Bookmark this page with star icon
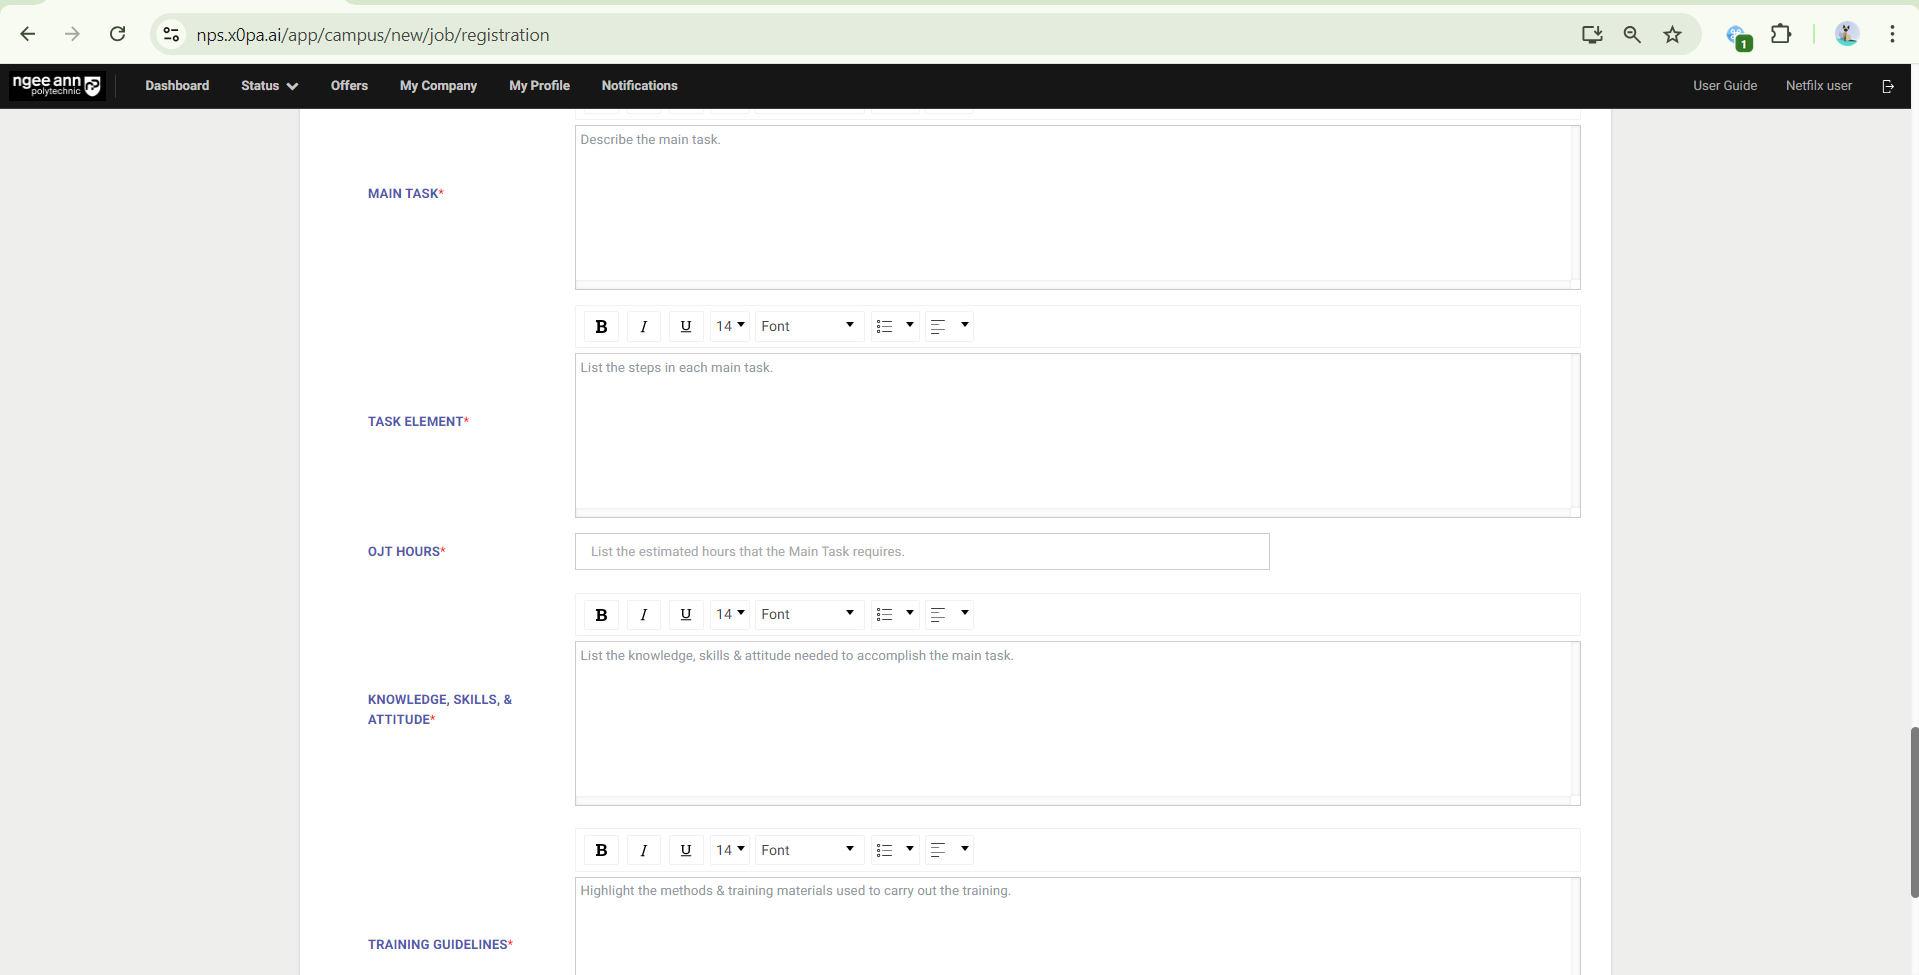This screenshot has width=1919, height=975. 1672,35
